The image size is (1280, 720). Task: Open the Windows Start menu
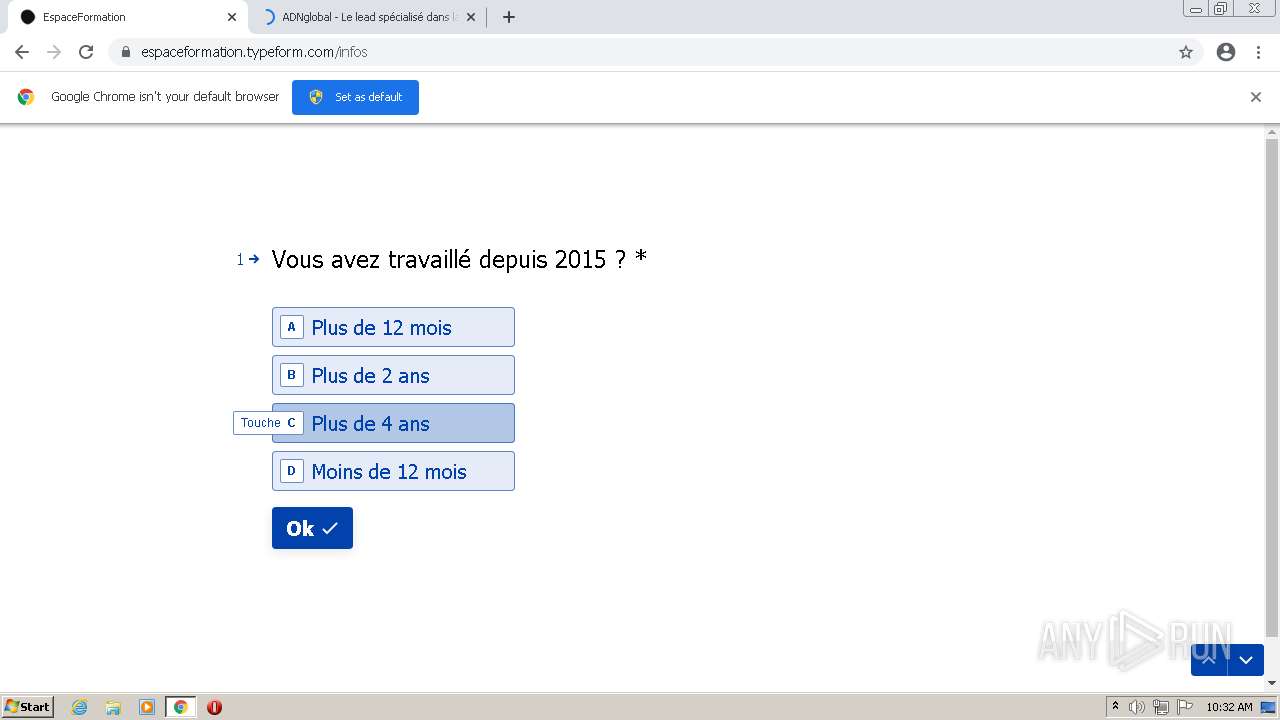point(28,707)
